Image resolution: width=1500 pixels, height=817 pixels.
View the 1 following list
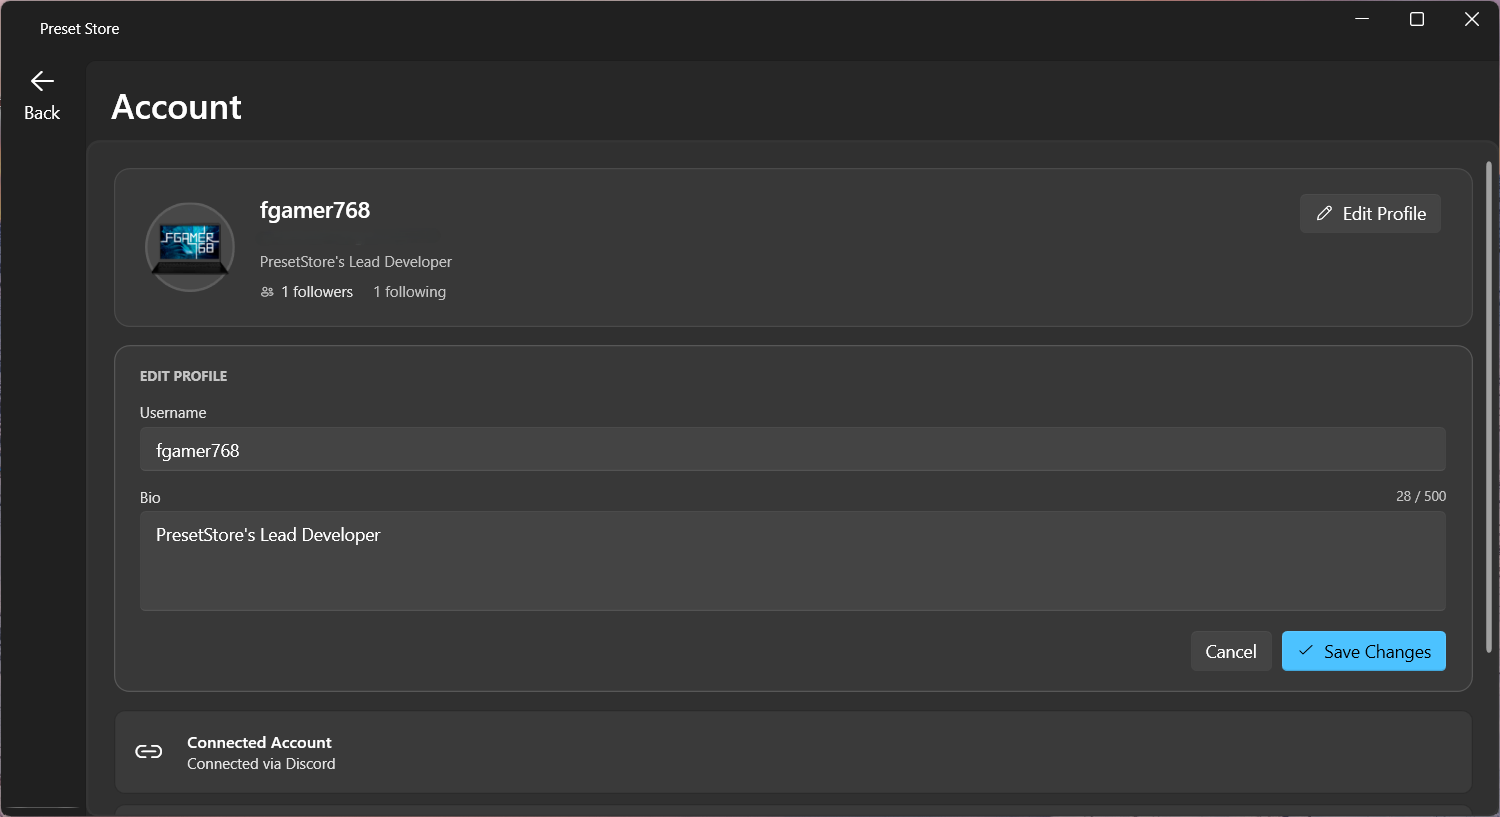coord(410,292)
